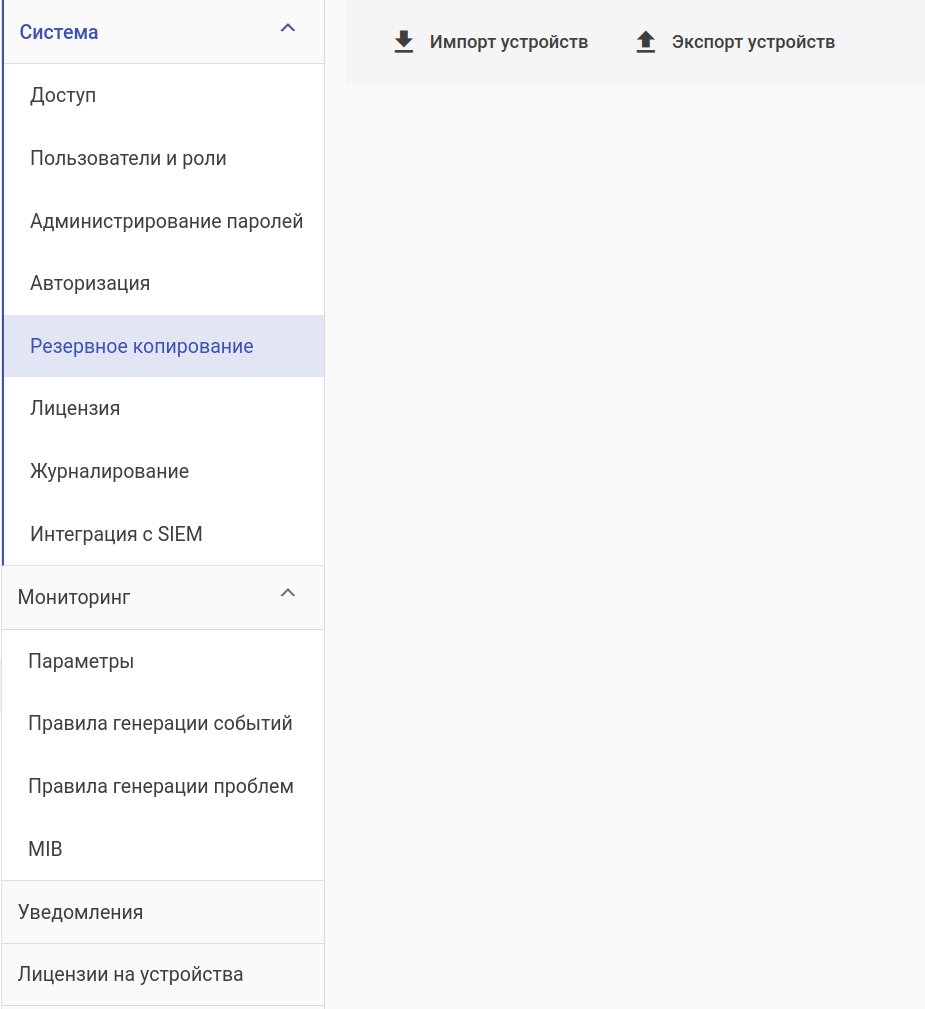Open monitoring Параметры item
The height and width of the screenshot is (1009, 925).
(81, 661)
